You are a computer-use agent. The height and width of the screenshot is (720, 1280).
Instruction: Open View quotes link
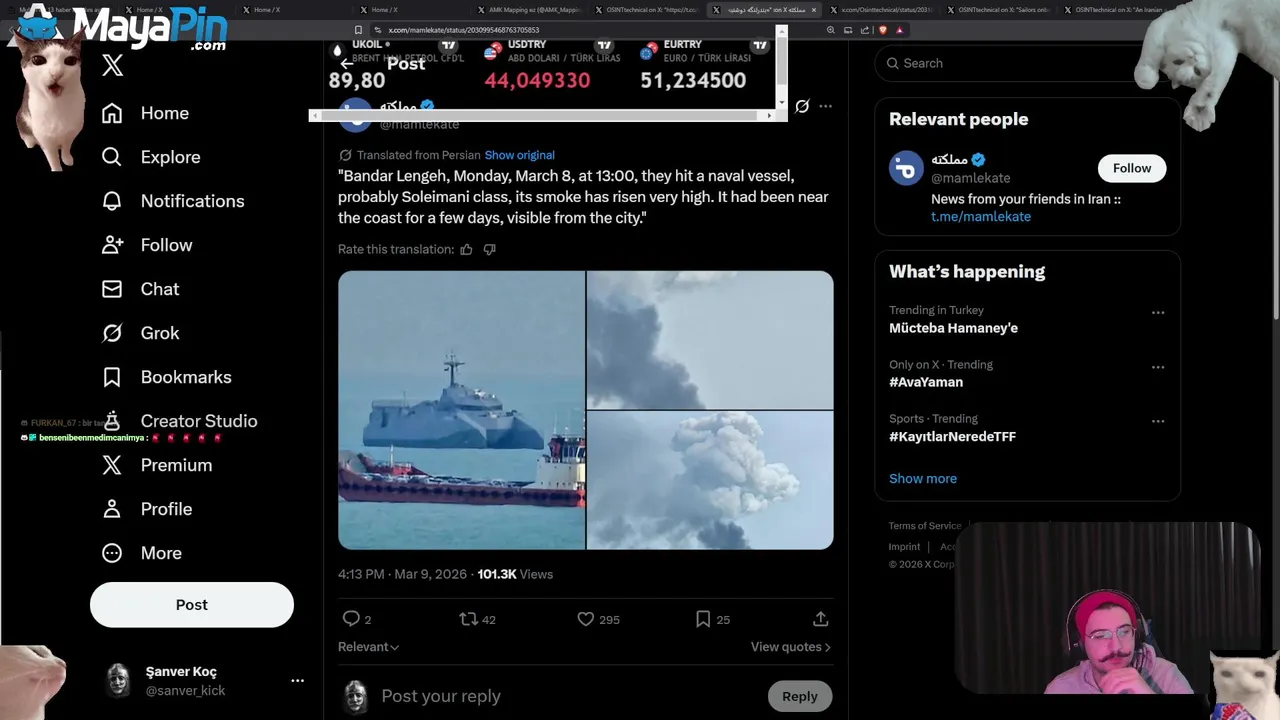tap(791, 647)
